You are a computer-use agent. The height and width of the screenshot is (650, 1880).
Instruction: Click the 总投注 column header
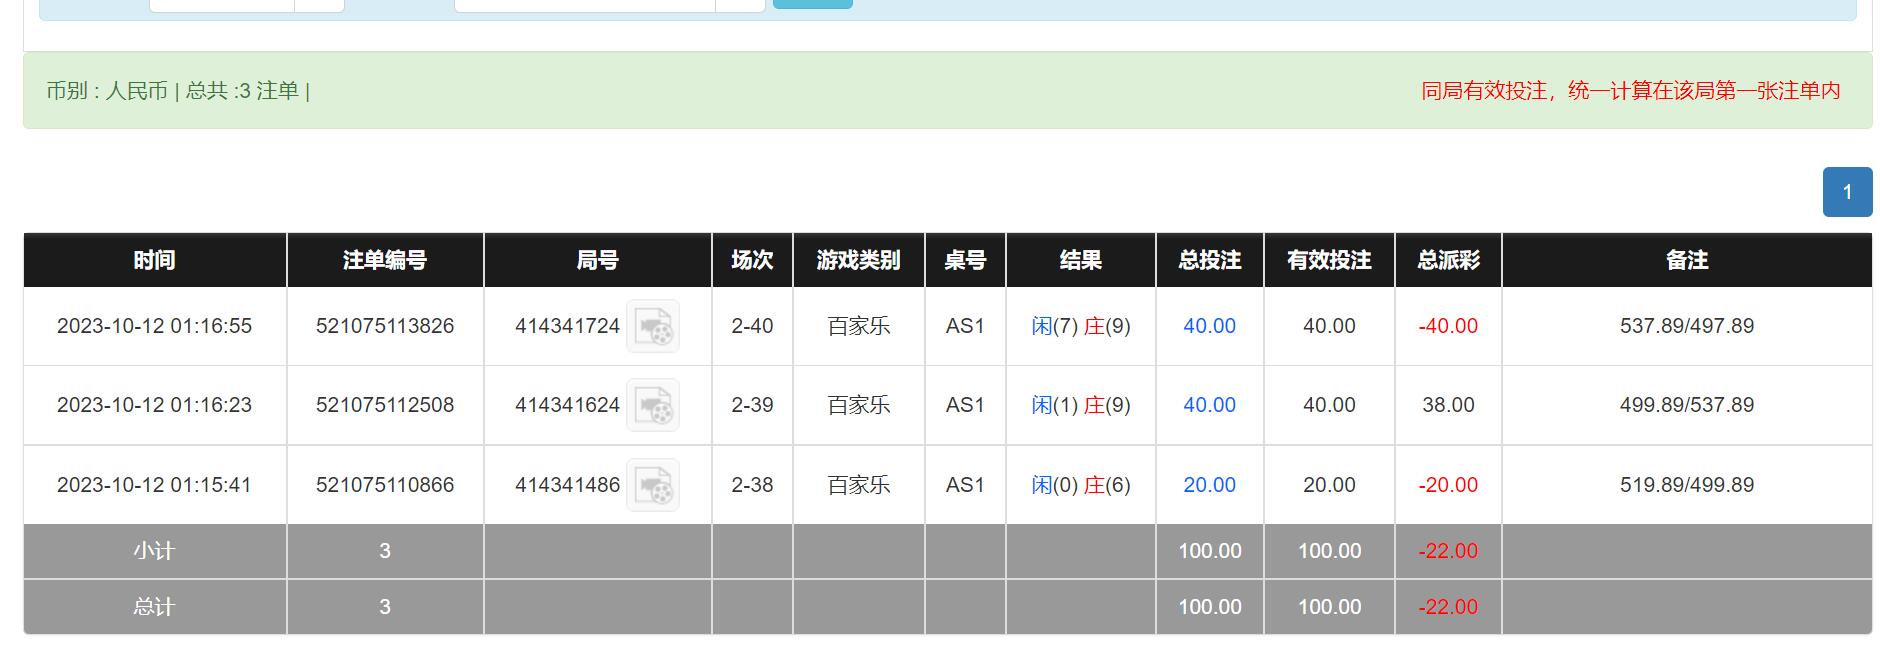click(1209, 260)
